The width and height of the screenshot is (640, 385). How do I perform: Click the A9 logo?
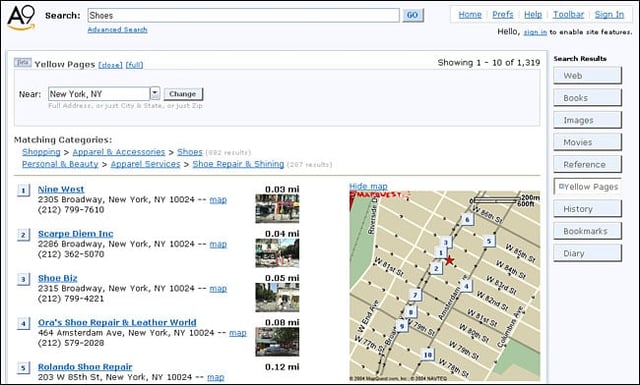[21, 18]
